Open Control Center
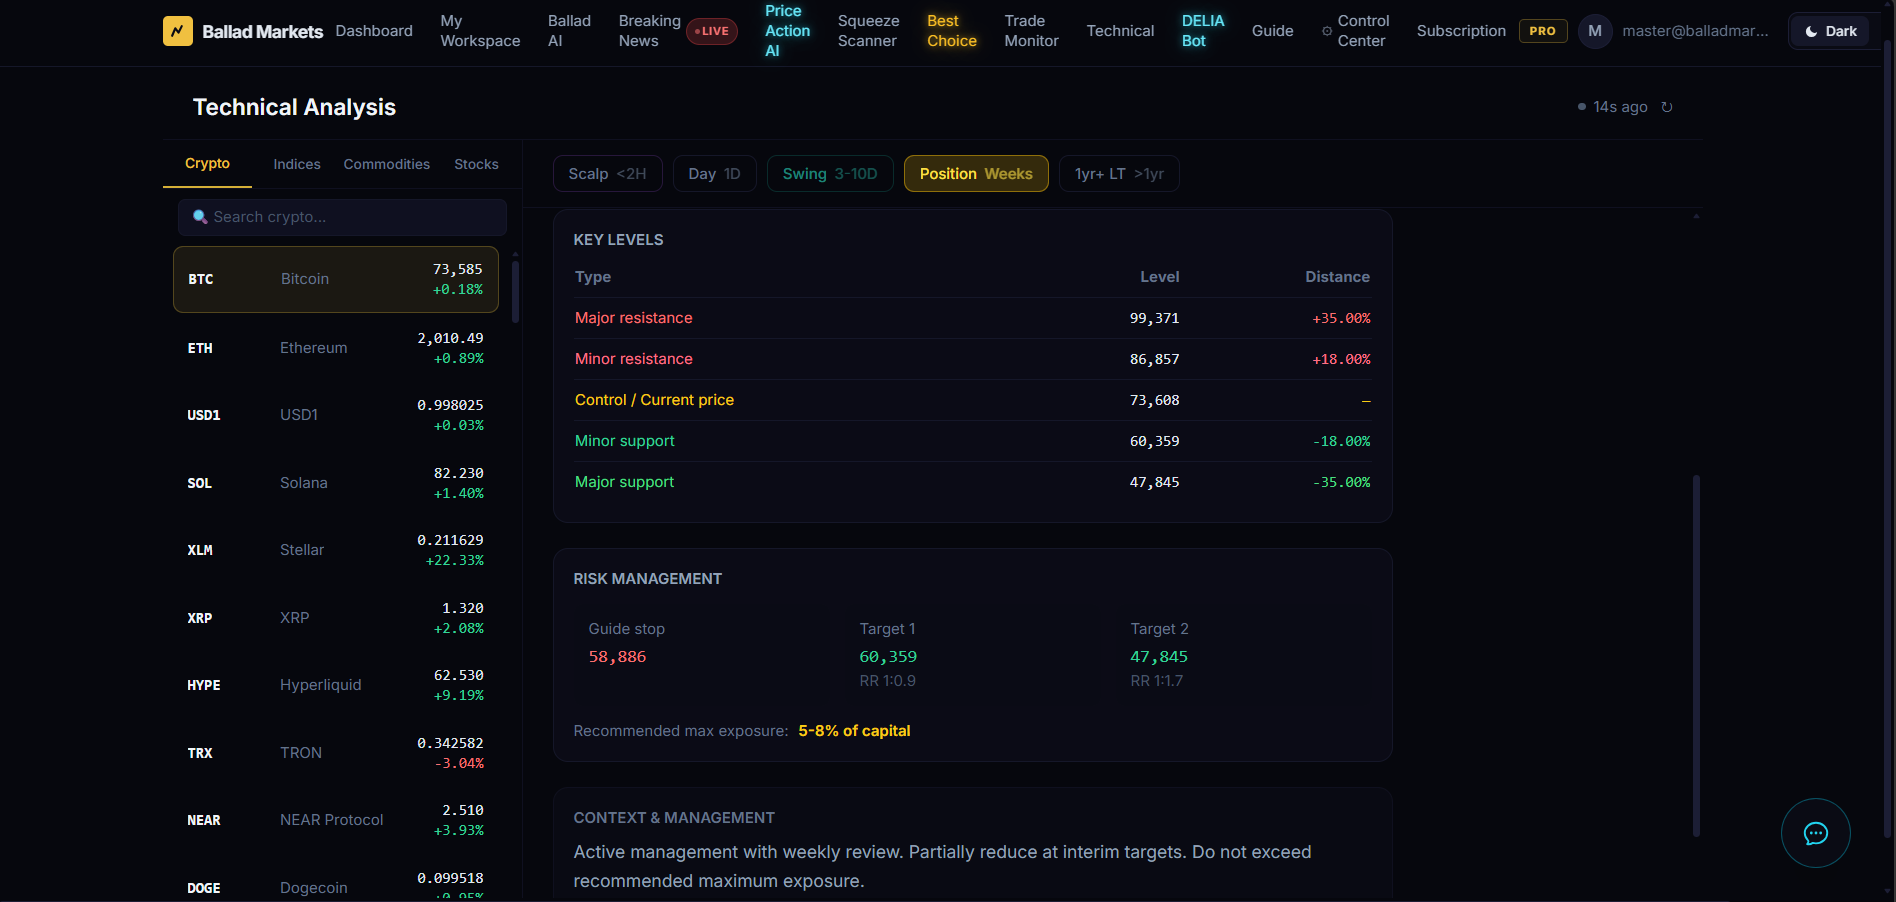 pos(1363,31)
